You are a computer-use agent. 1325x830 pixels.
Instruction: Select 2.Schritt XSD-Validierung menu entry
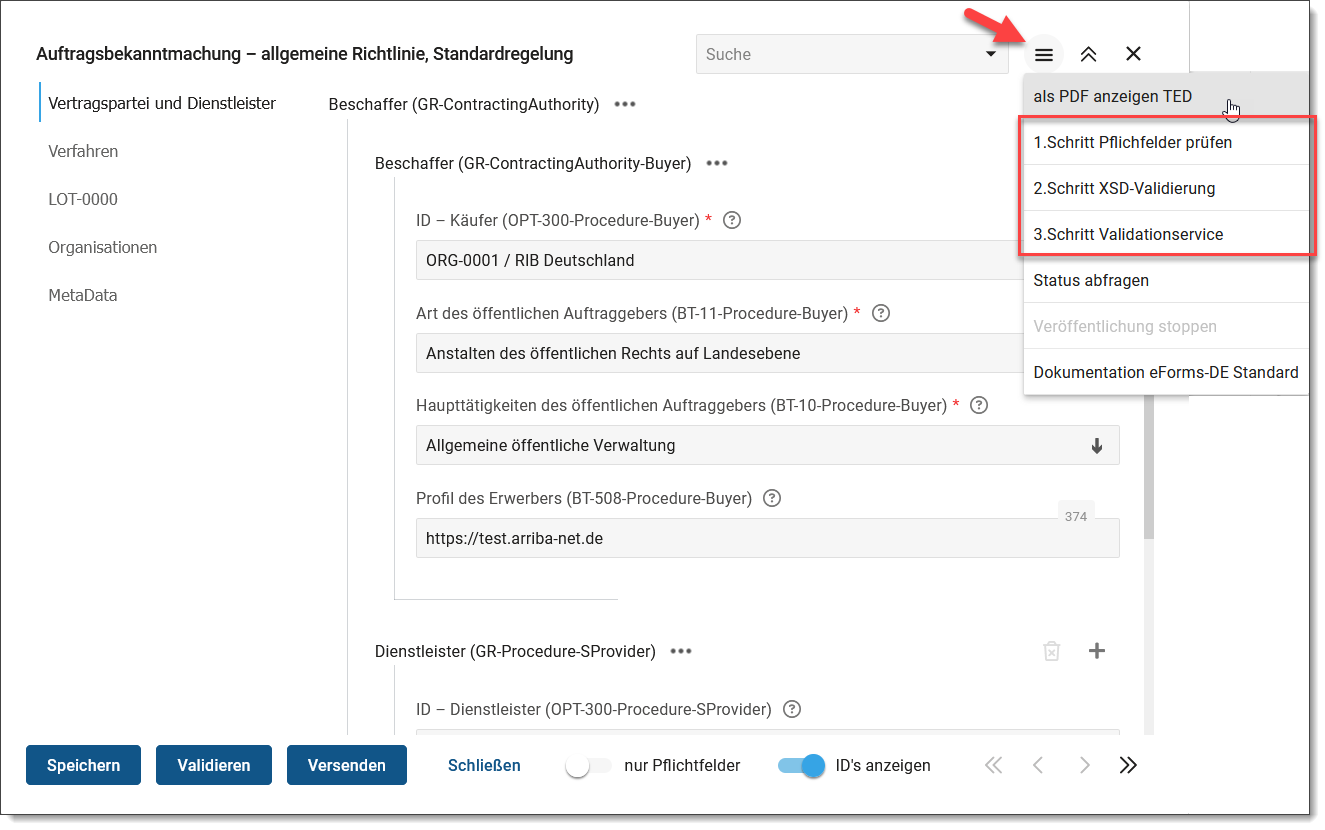click(x=1124, y=188)
